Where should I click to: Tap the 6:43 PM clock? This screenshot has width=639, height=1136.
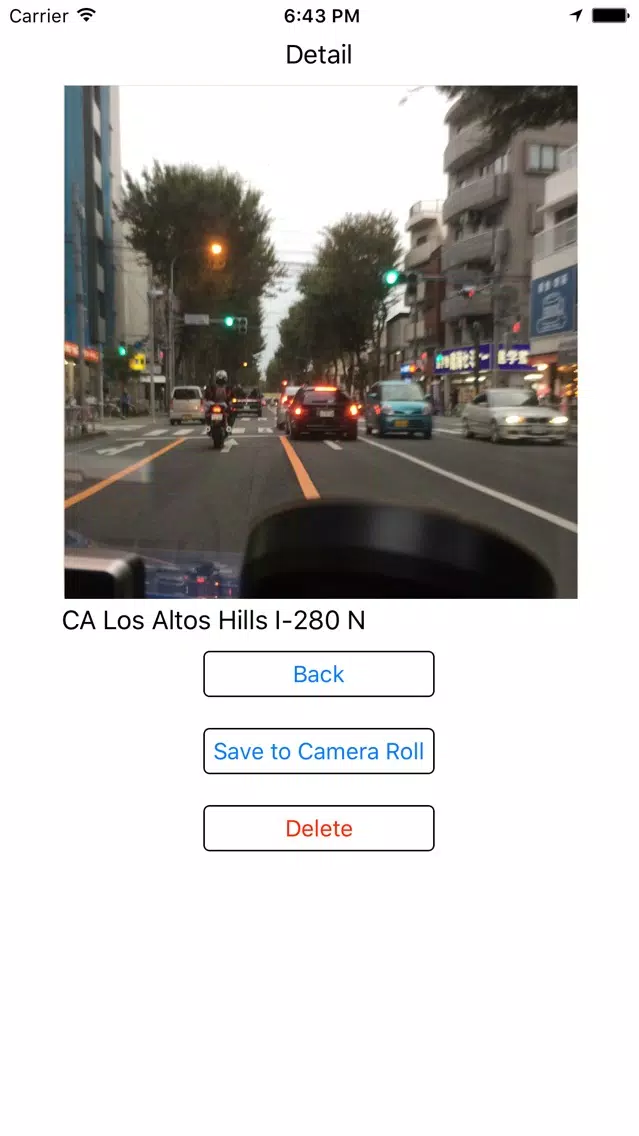coord(322,16)
